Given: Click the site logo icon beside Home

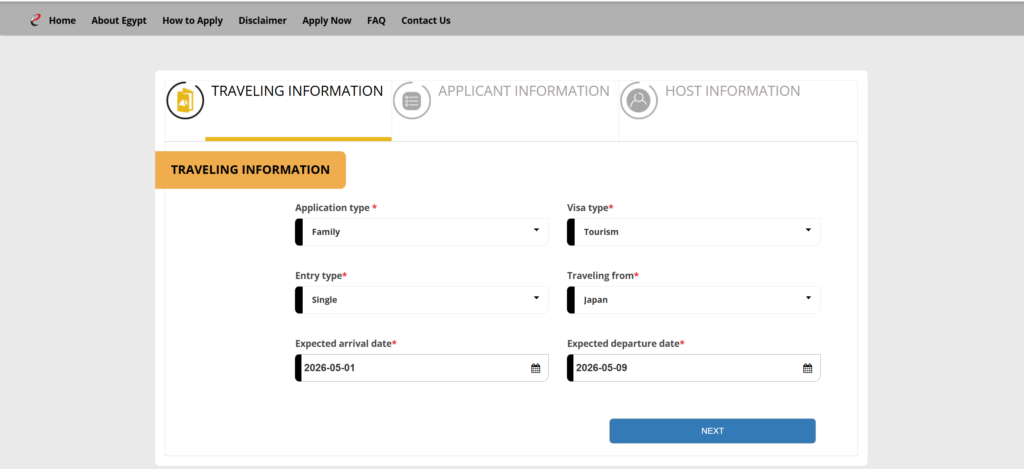Looking at the screenshot, I should [x=36, y=20].
